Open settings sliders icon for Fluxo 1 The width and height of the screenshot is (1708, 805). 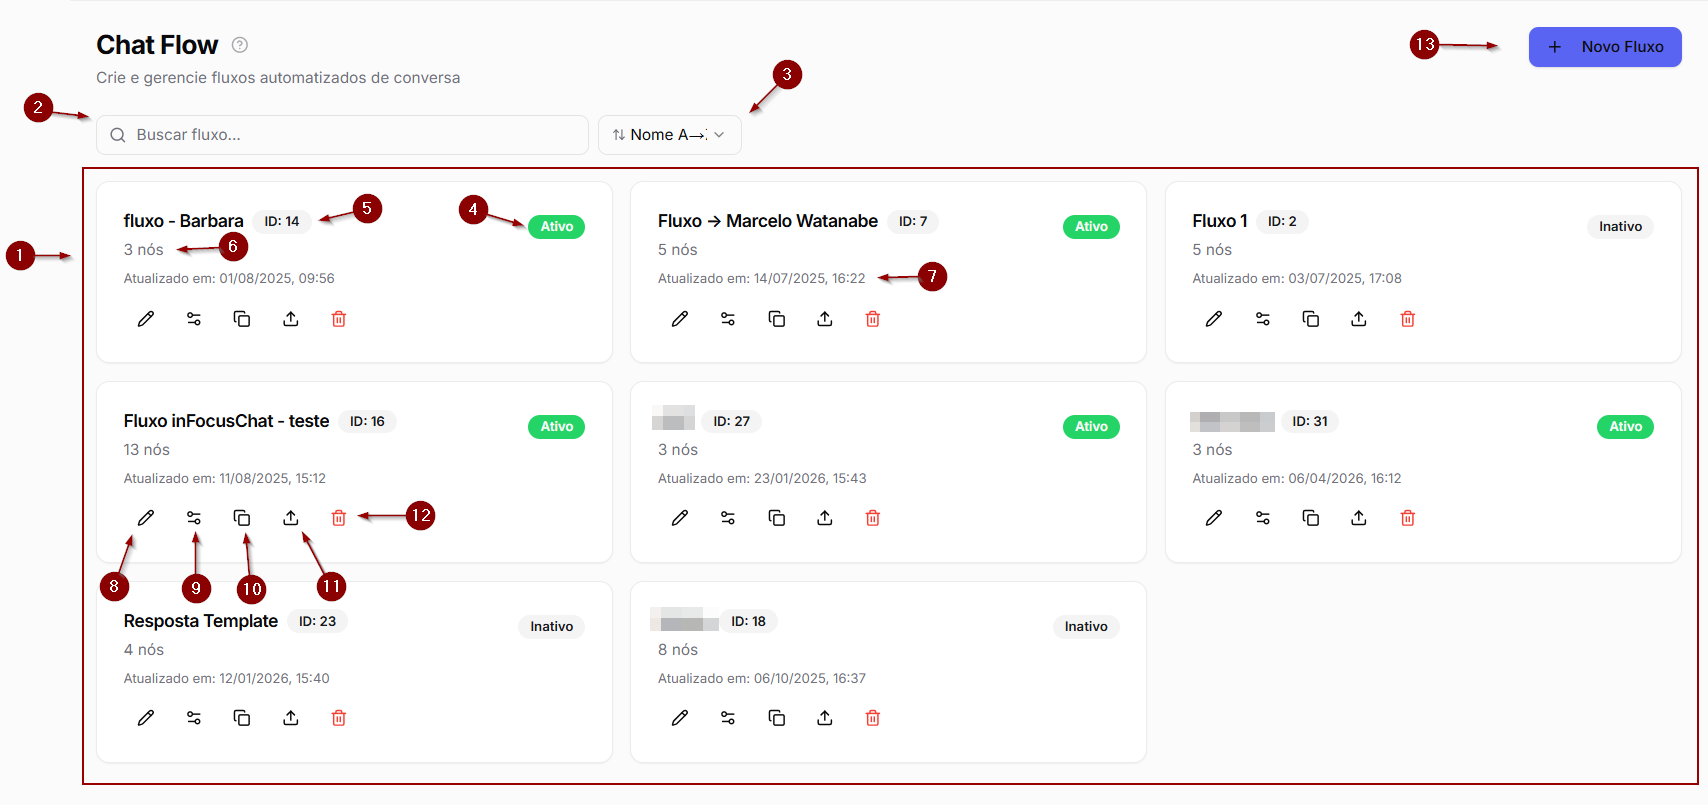click(1263, 319)
